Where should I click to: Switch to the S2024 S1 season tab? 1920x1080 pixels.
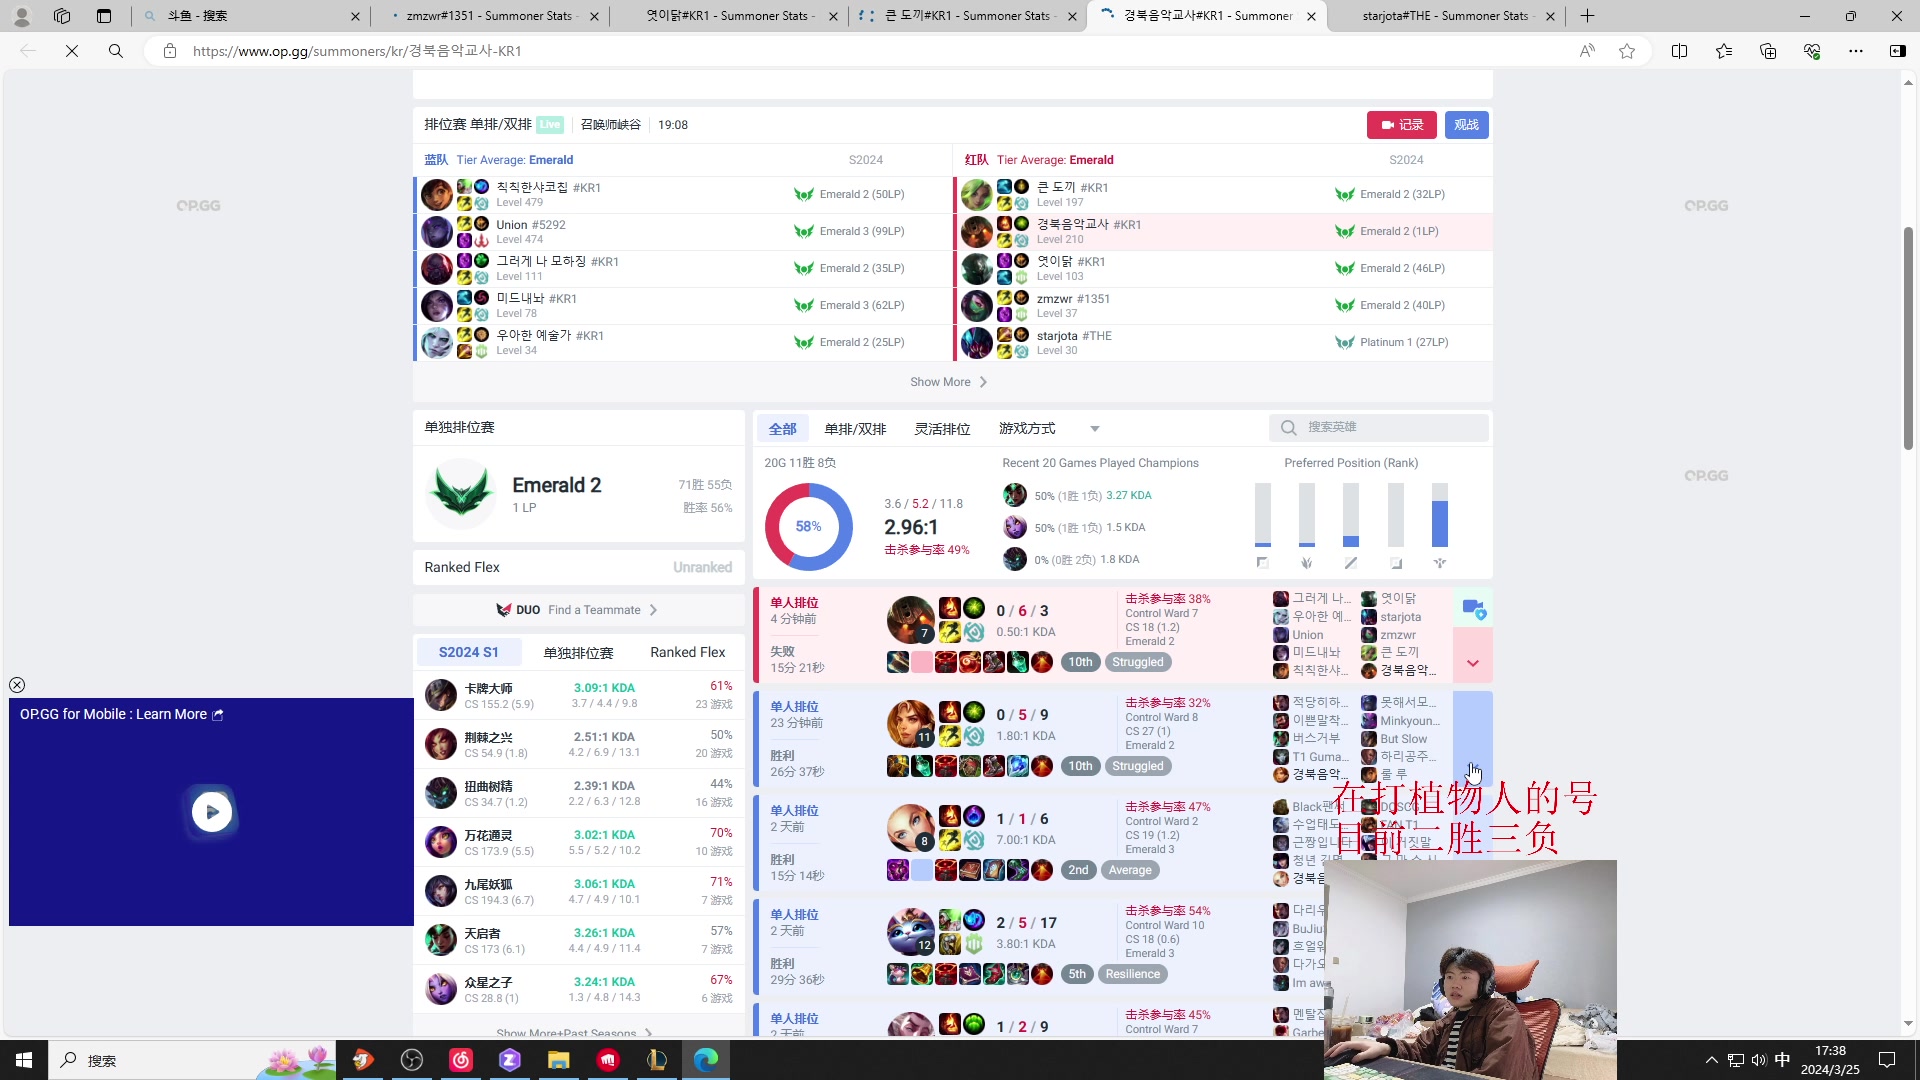pos(468,652)
